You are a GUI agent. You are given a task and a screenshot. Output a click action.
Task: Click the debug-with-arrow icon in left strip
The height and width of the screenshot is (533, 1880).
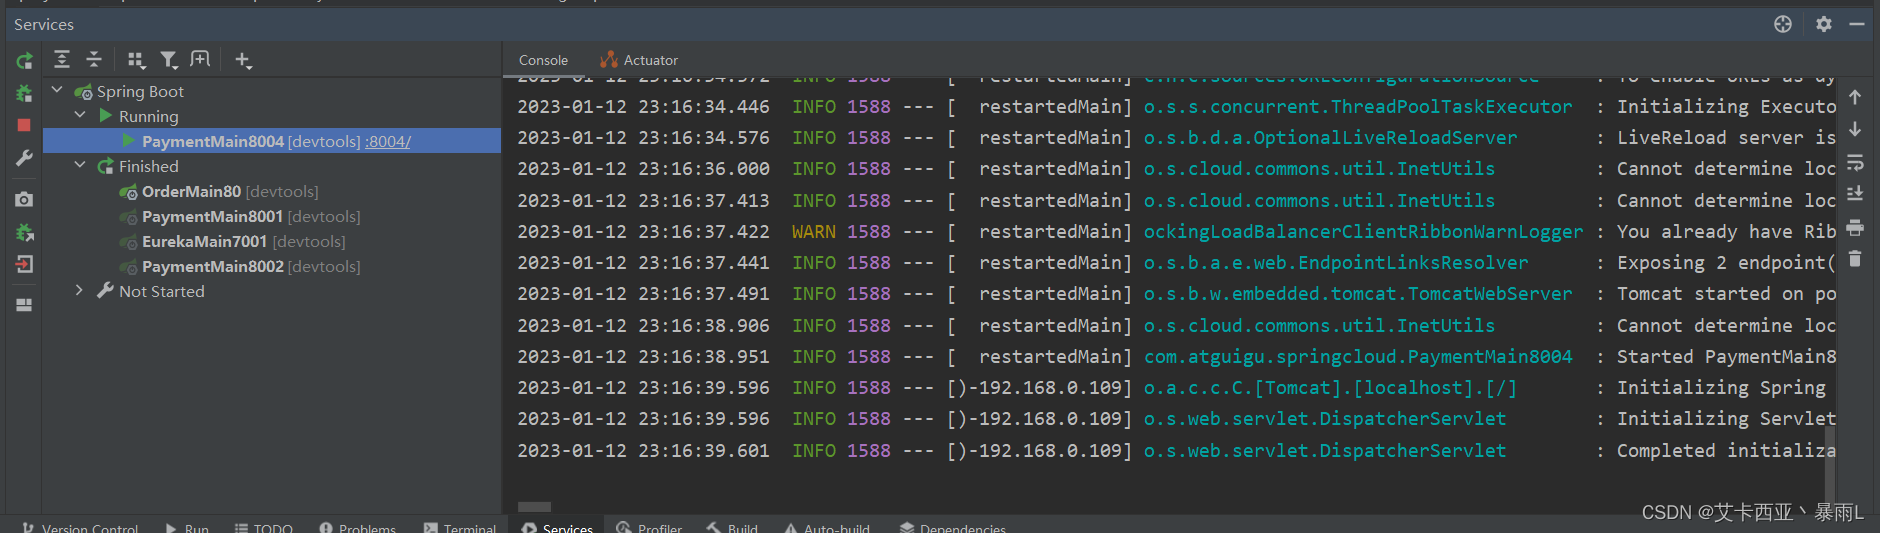[x=24, y=232]
